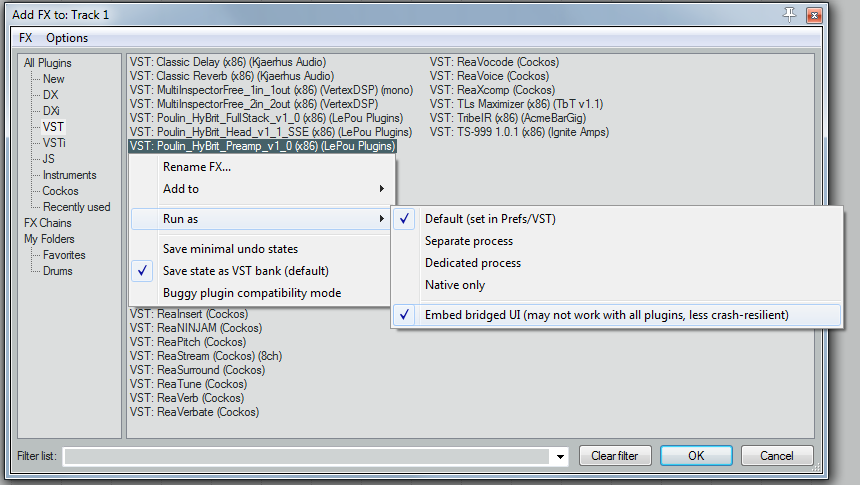Image resolution: width=860 pixels, height=485 pixels.
Task: Open the Options menu
Action: 67,38
